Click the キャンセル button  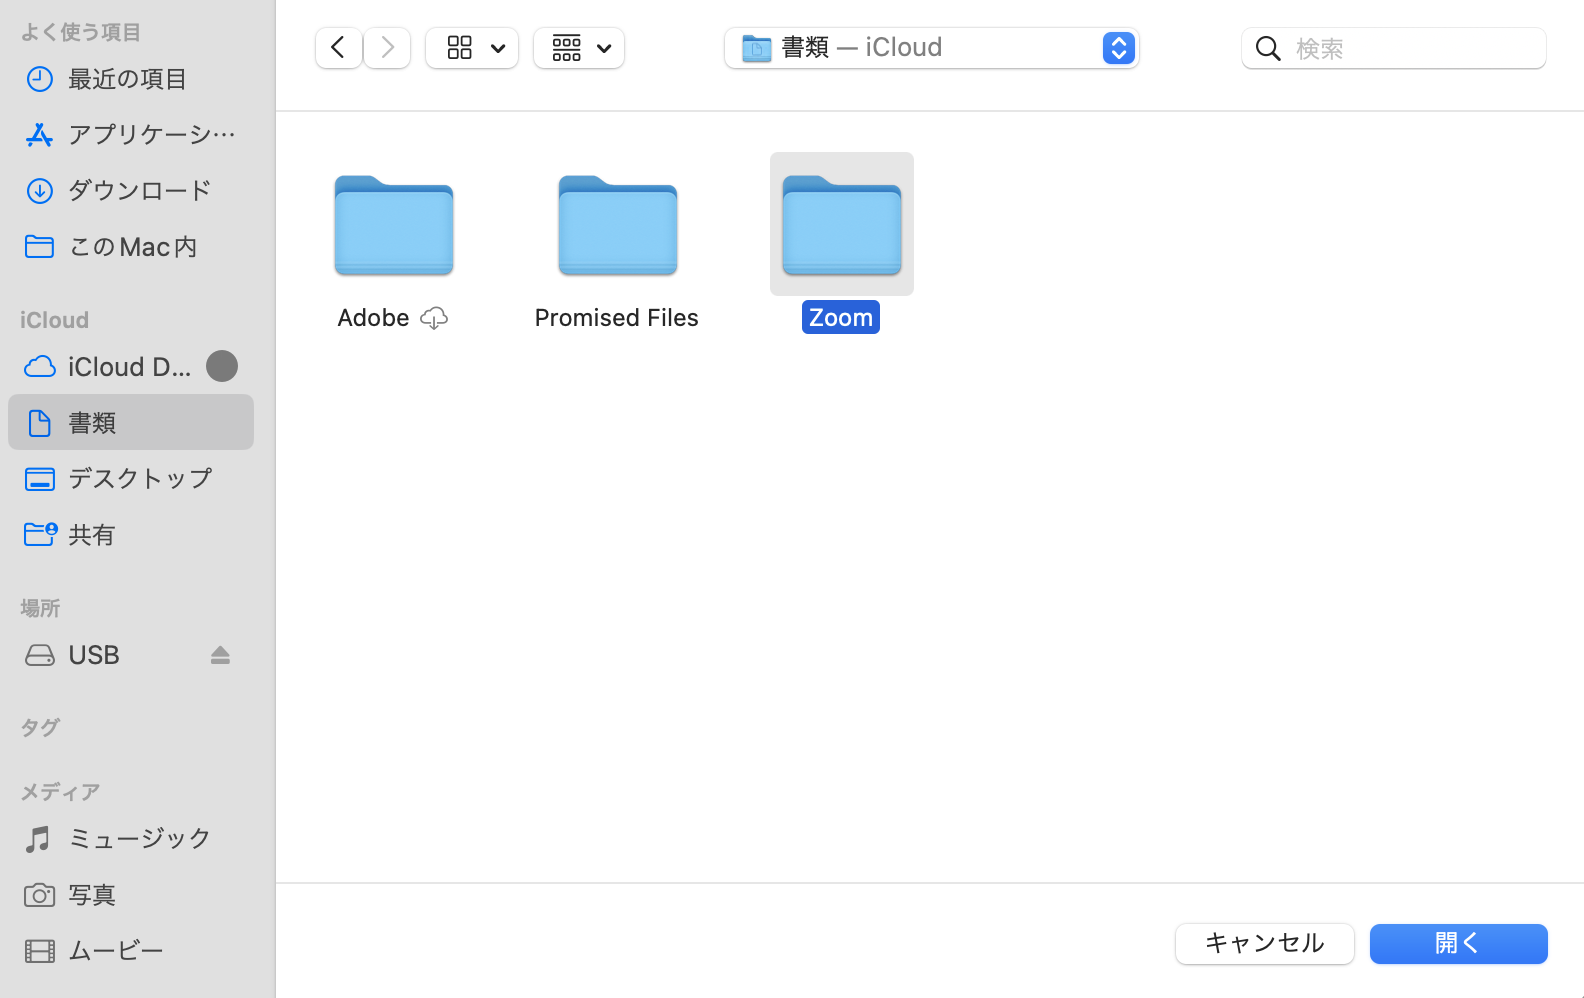coord(1264,943)
